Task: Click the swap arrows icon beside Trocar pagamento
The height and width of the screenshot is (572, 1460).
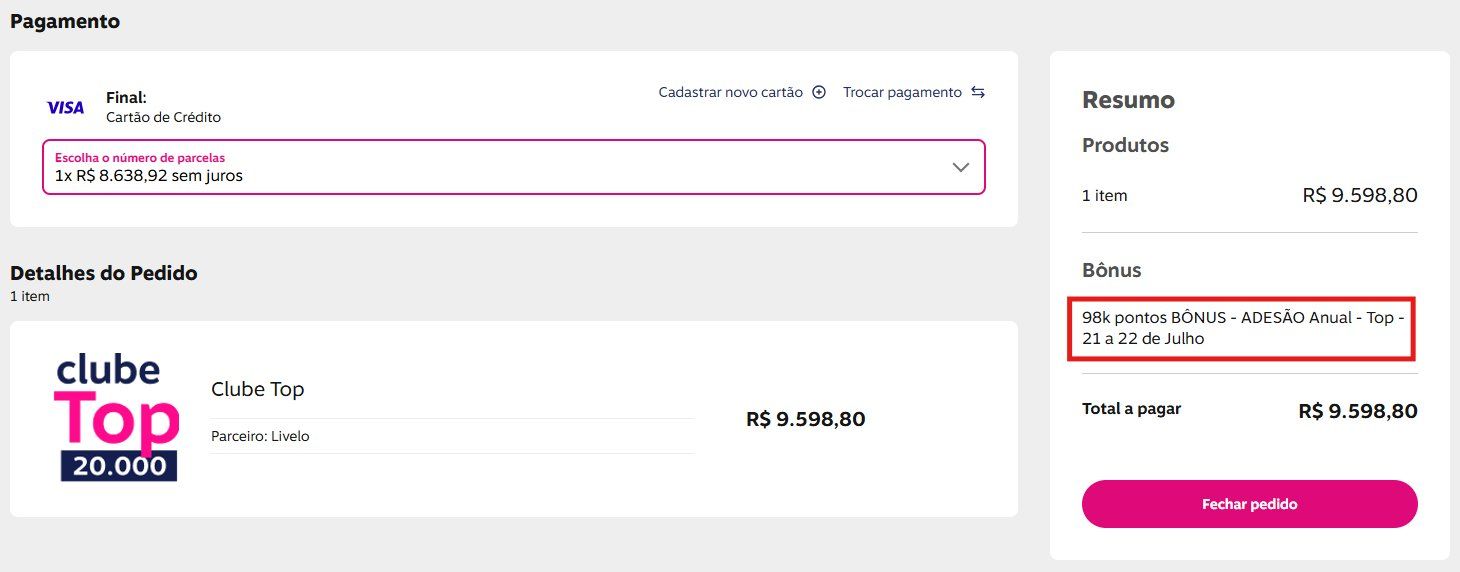Action: 978,92
